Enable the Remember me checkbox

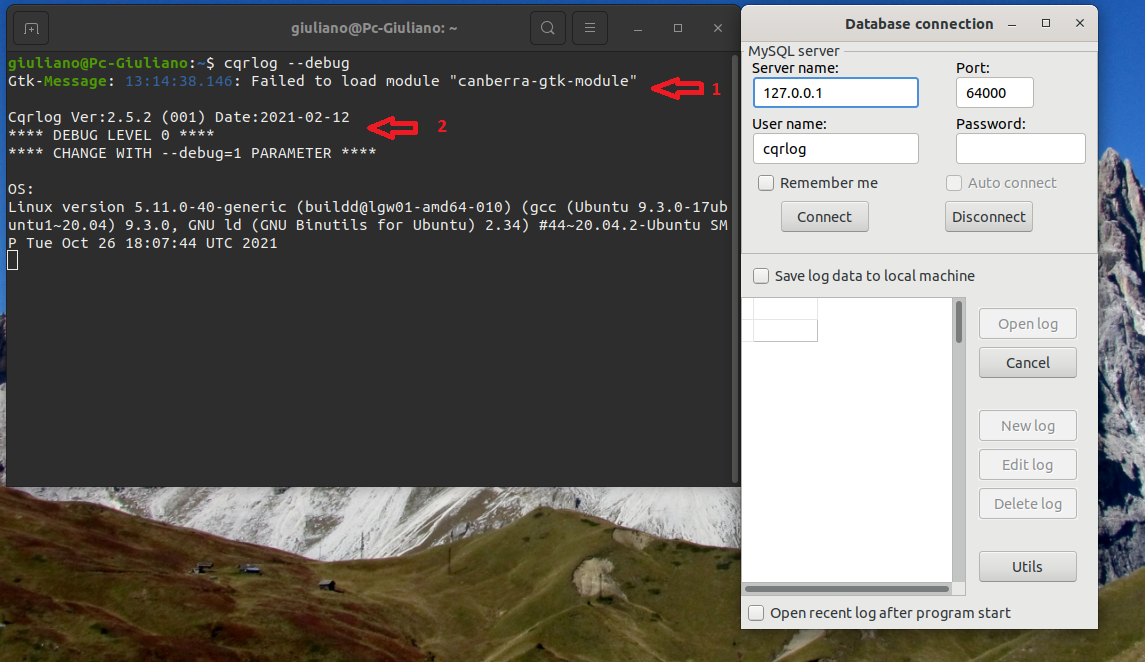[765, 182]
